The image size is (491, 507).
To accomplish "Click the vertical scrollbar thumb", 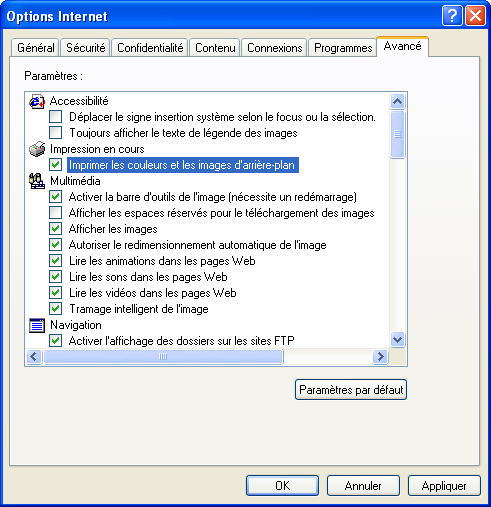I will [x=397, y=134].
